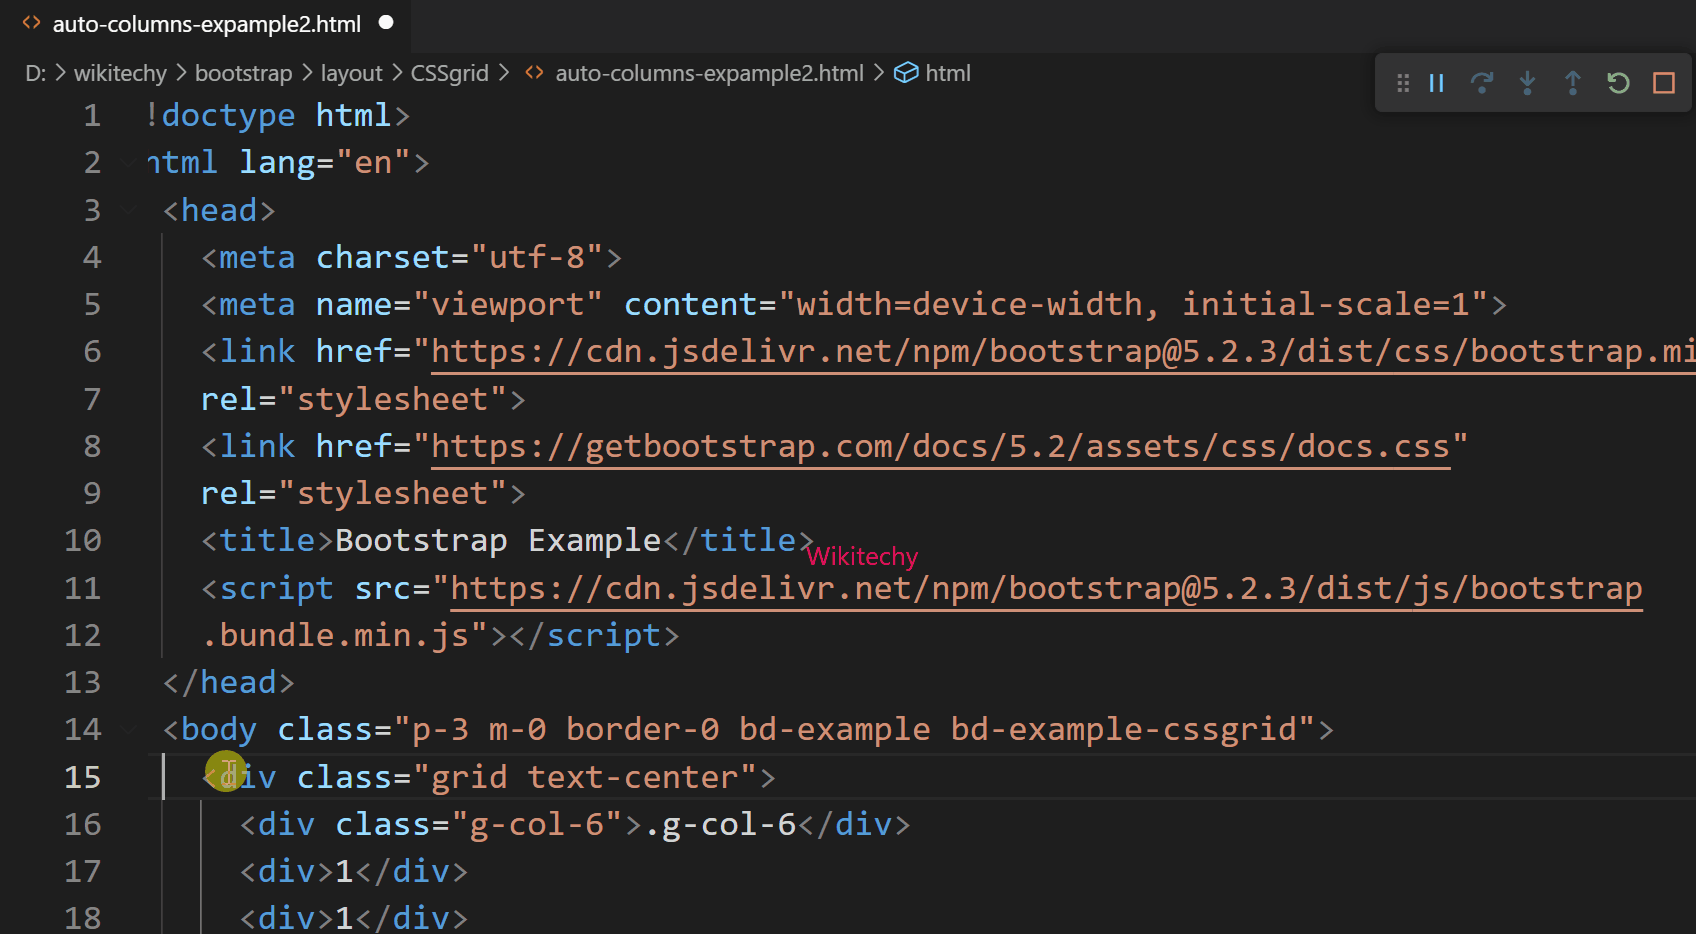
Task: Open the bootstrap breadcrumb menu
Action: (243, 72)
